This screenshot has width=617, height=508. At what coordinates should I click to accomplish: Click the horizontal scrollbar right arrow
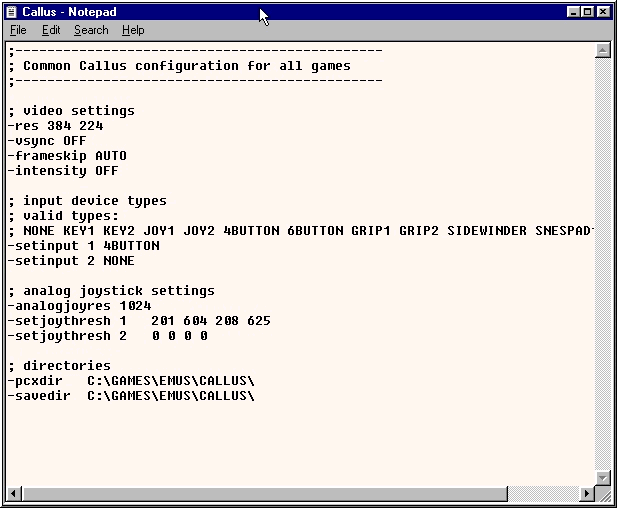pos(587,493)
